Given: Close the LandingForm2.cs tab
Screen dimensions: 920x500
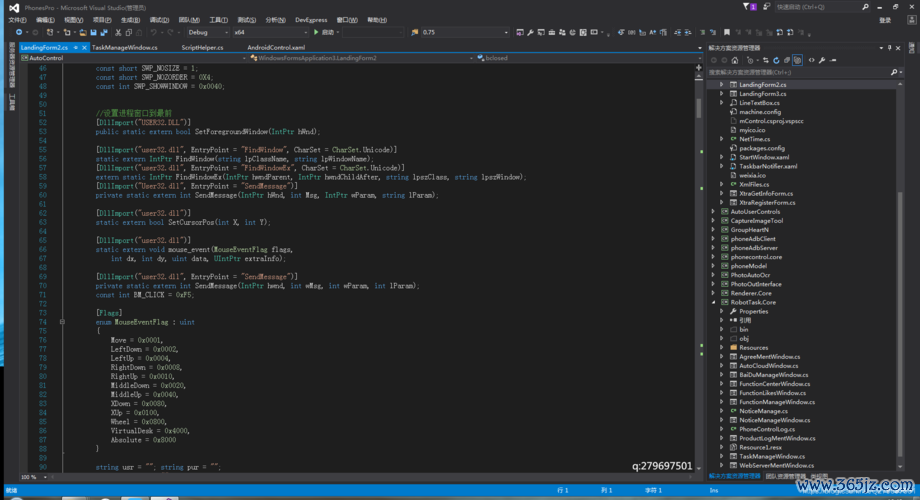Looking at the screenshot, I should [84, 48].
